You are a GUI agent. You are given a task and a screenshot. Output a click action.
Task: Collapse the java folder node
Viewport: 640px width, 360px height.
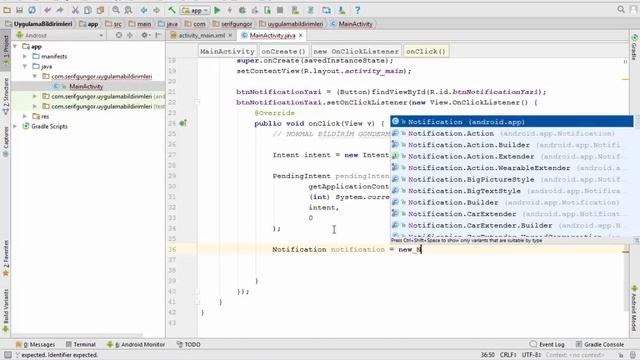click(x=25, y=66)
